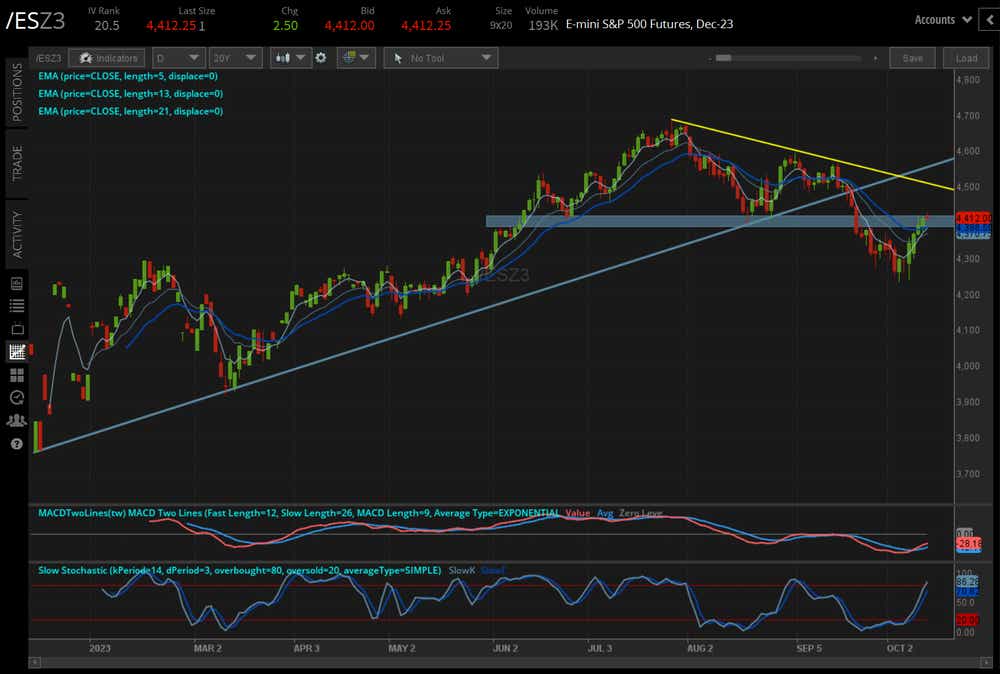Open chart settings gear icon
The image size is (1000, 674).
[x=321, y=58]
